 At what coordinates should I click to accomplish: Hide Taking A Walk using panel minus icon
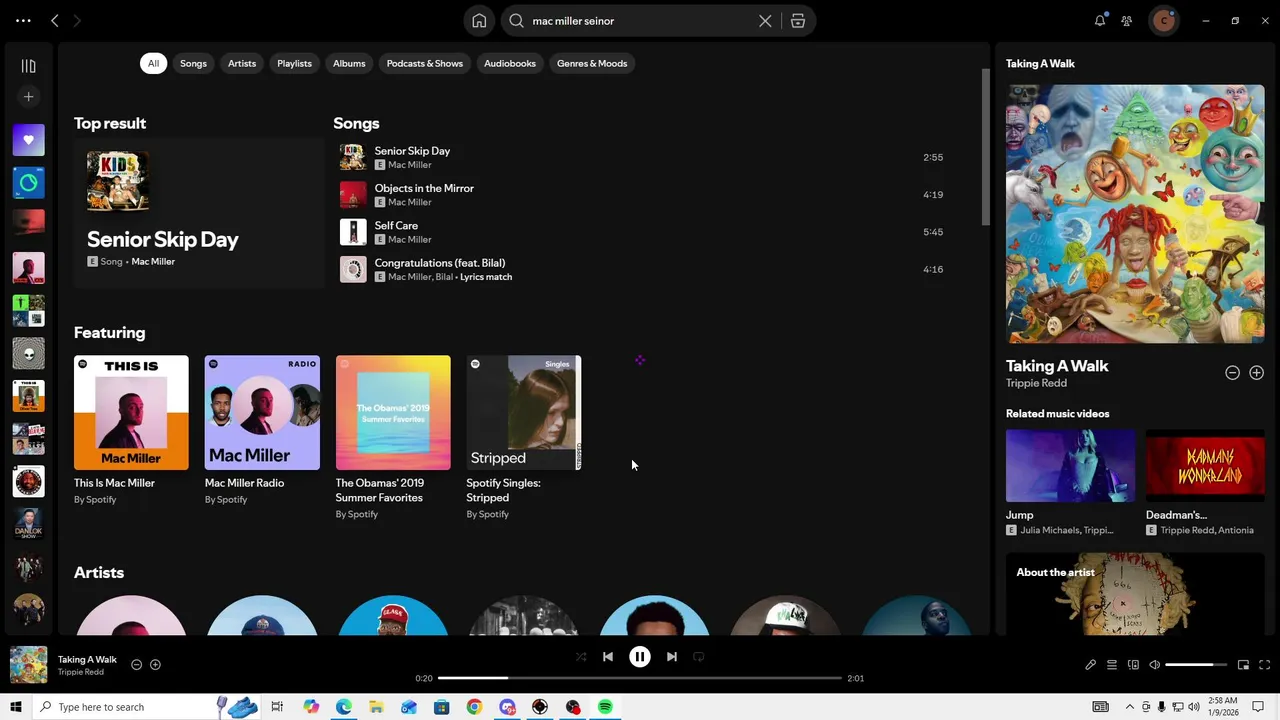click(x=1232, y=372)
